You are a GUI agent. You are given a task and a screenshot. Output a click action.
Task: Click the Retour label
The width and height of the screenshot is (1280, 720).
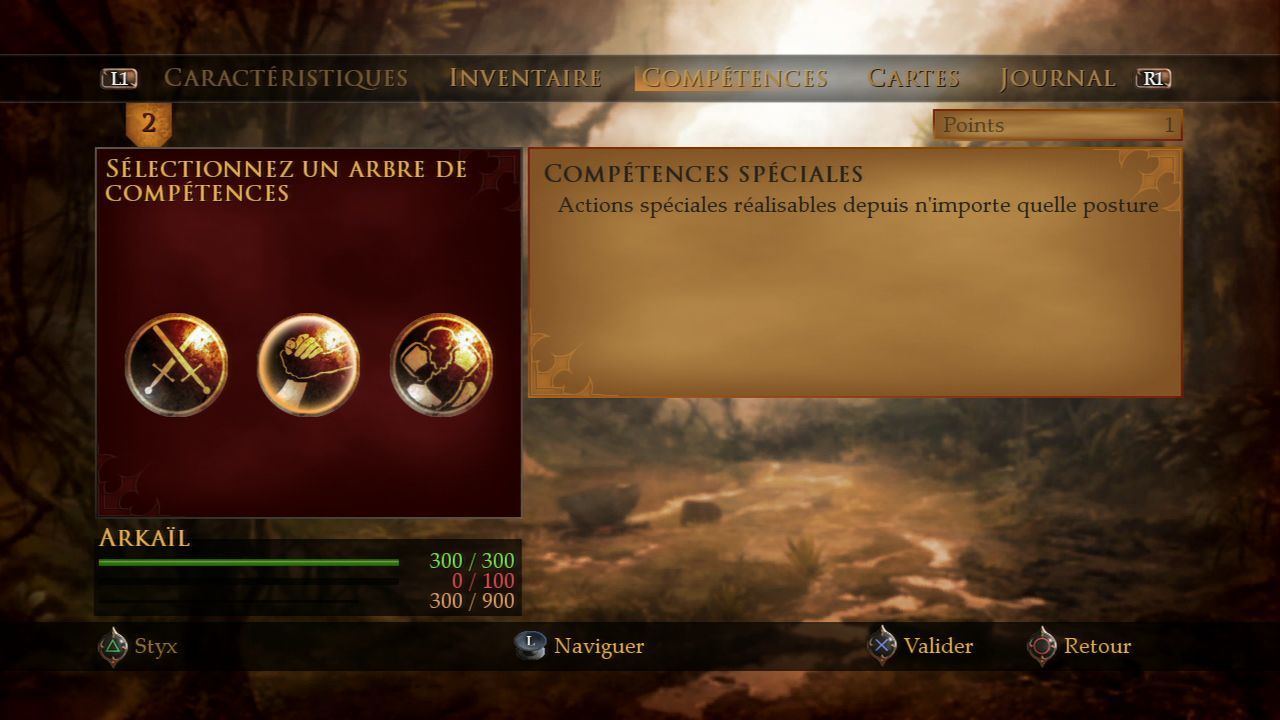[1098, 647]
